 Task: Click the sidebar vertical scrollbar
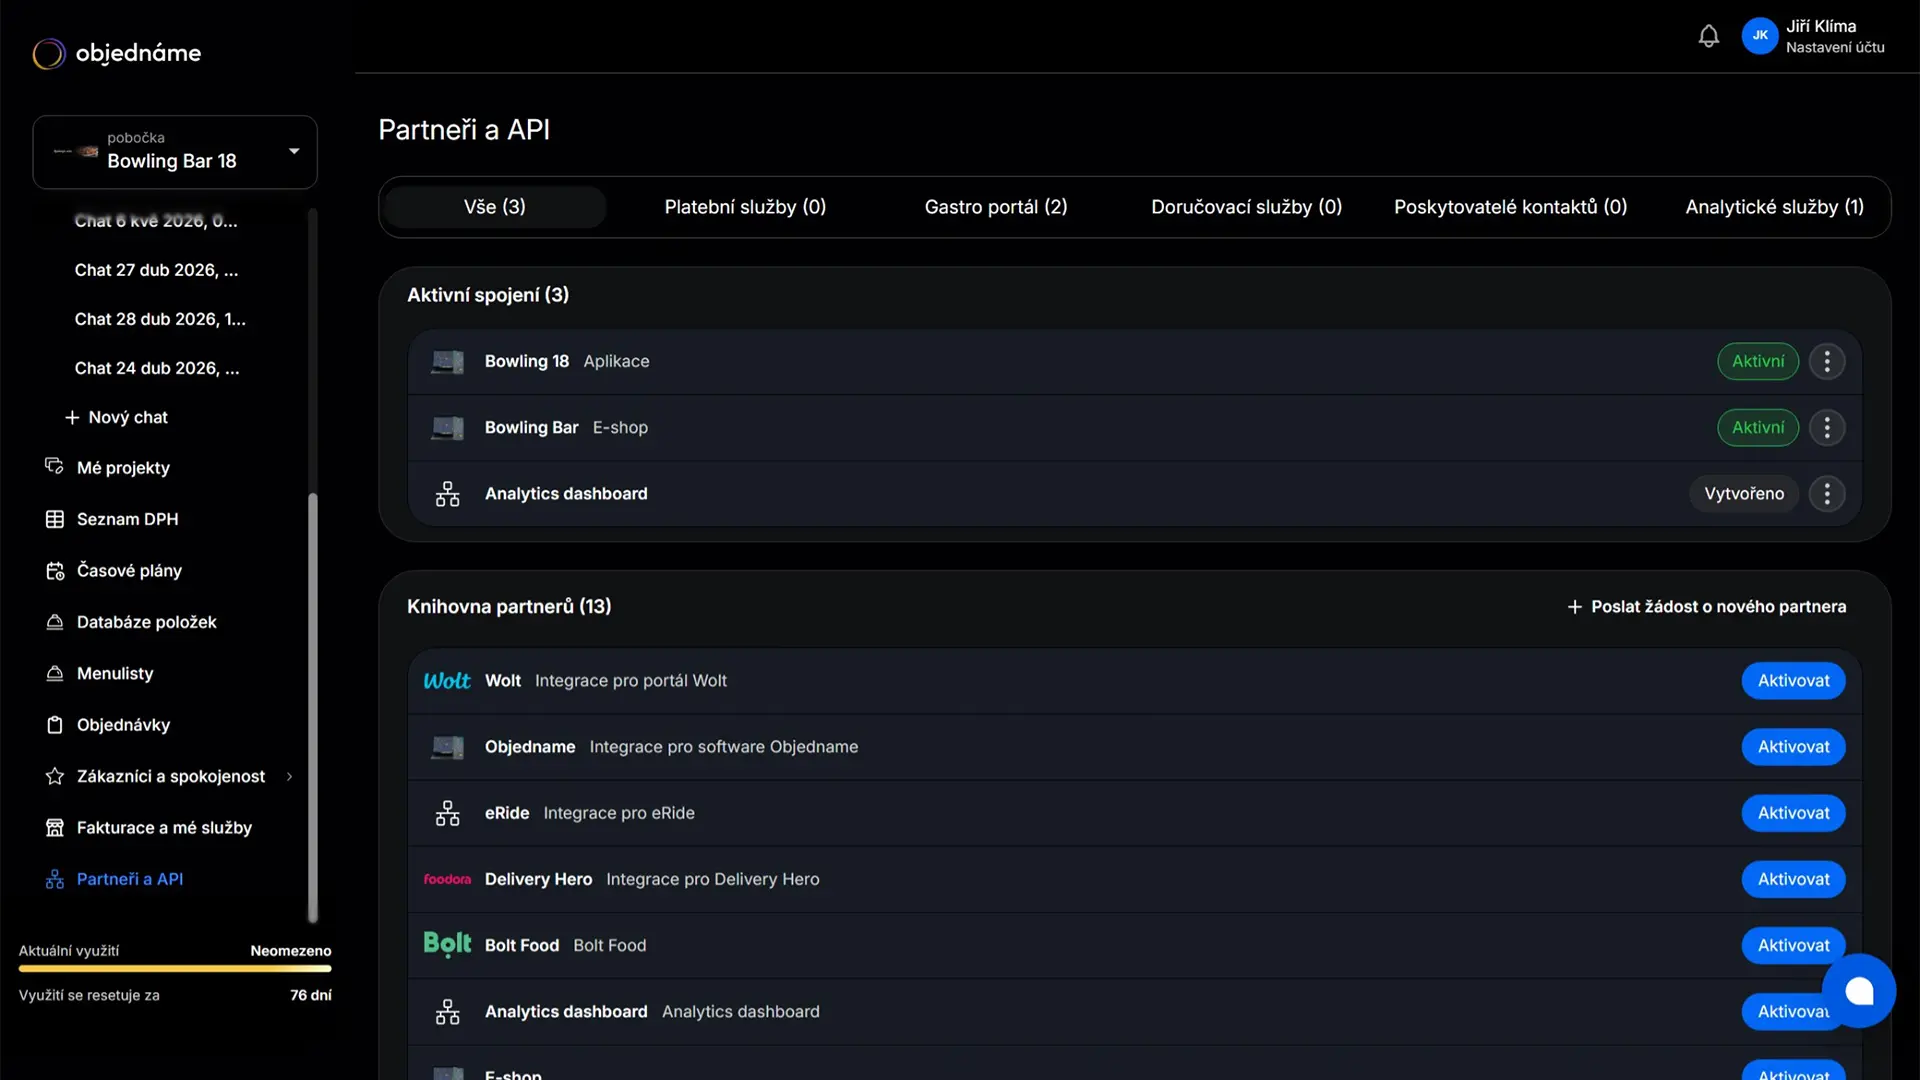tap(312, 708)
